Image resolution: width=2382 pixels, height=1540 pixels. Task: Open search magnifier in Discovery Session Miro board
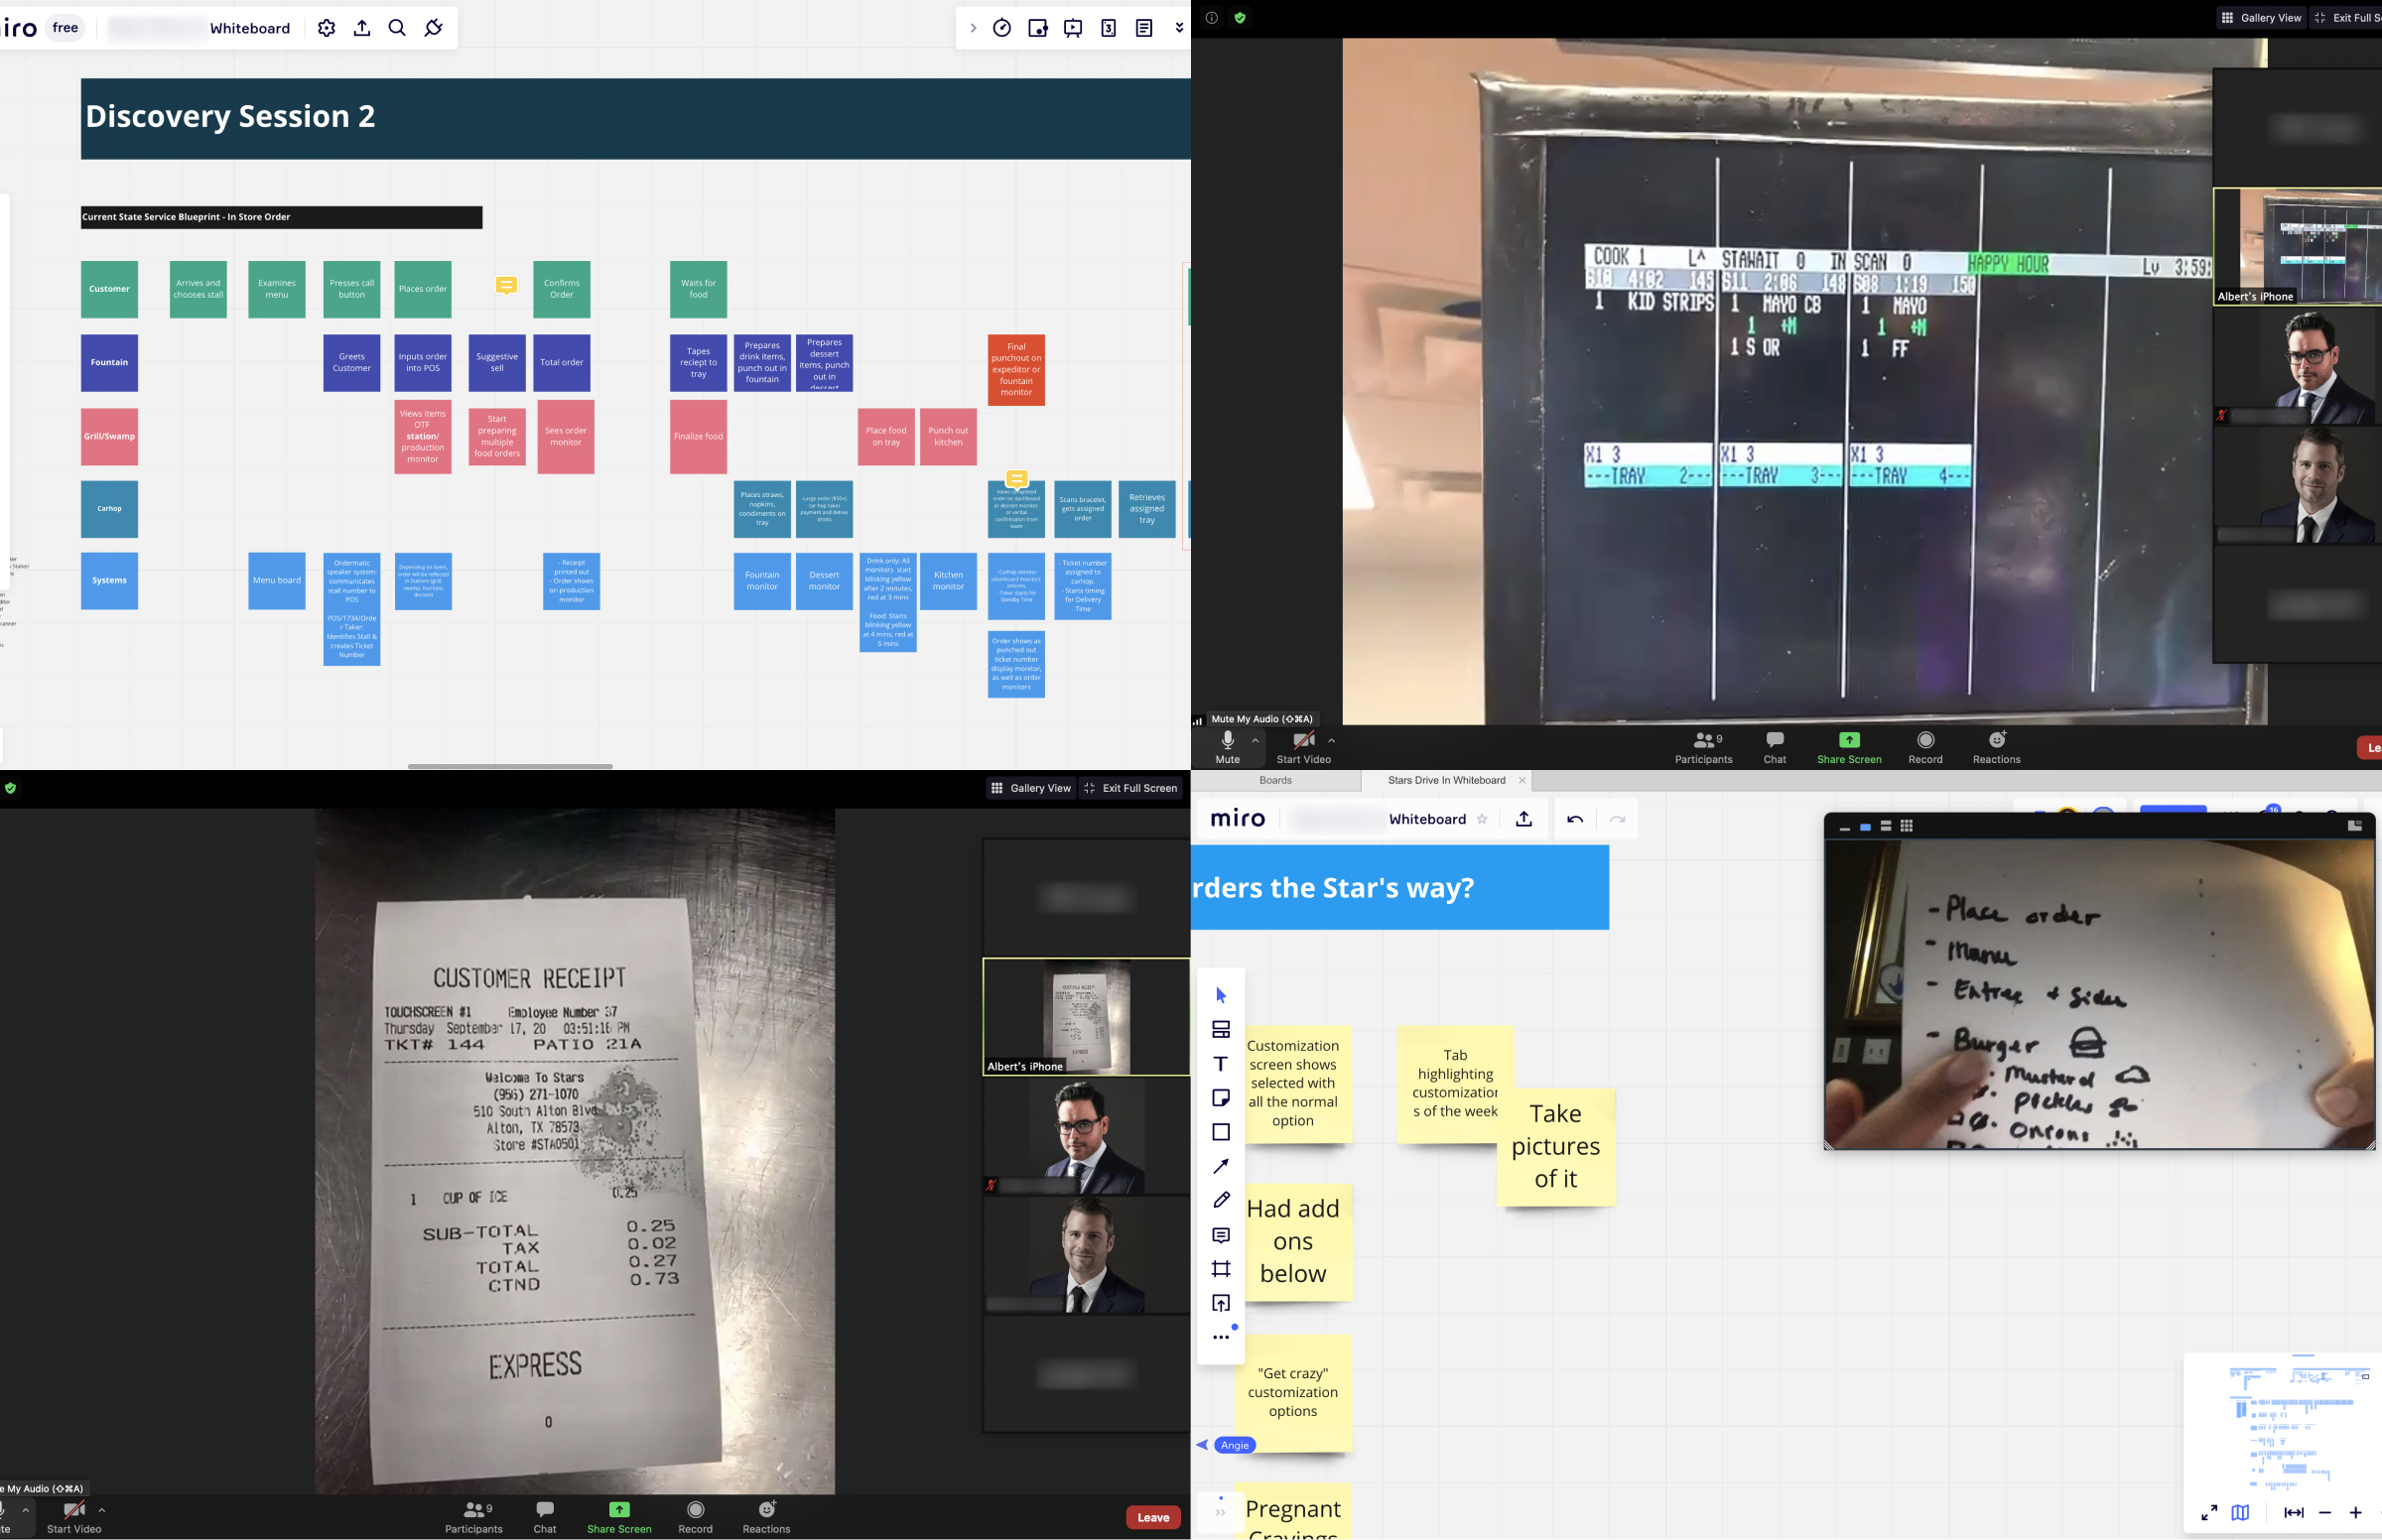[x=397, y=28]
